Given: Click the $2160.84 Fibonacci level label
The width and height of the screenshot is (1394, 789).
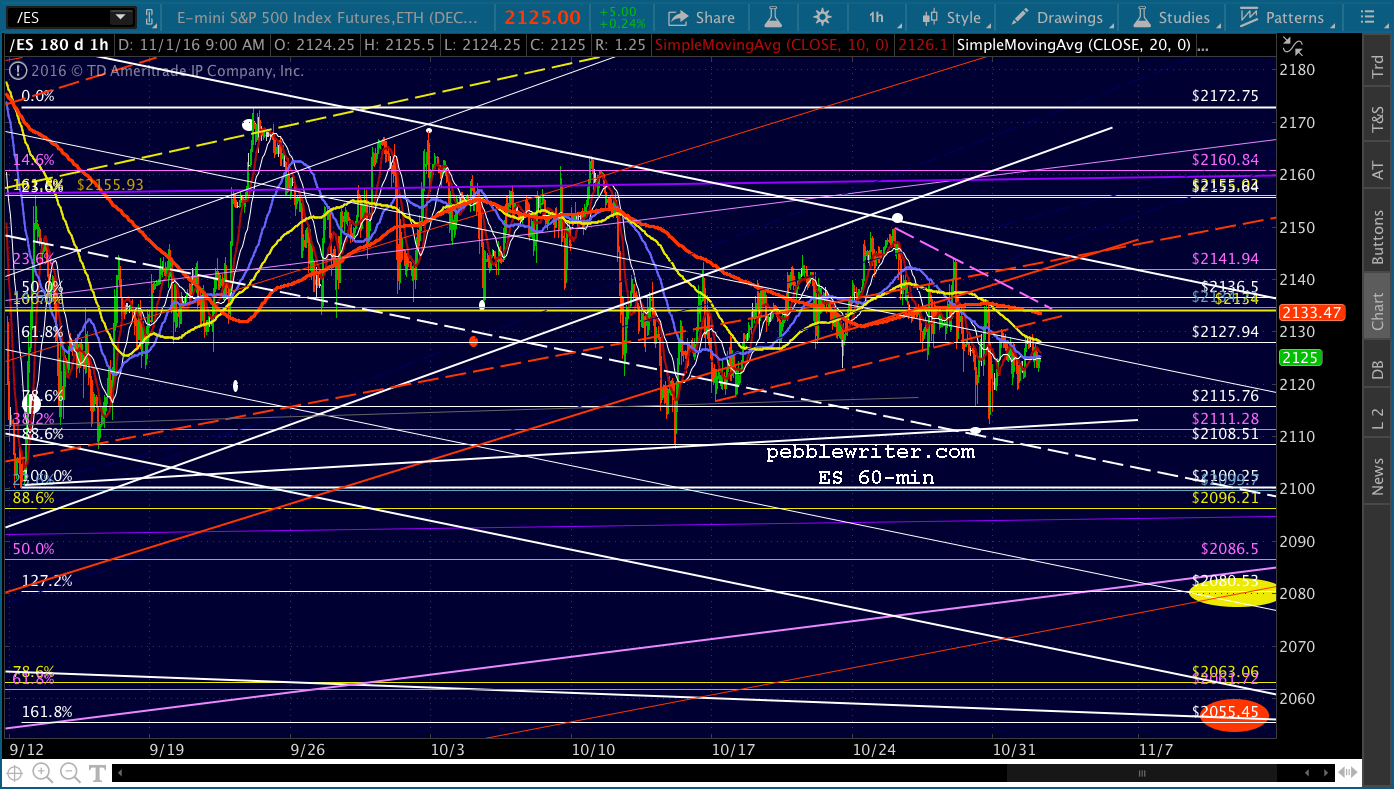Looking at the screenshot, I should coord(1225,159).
